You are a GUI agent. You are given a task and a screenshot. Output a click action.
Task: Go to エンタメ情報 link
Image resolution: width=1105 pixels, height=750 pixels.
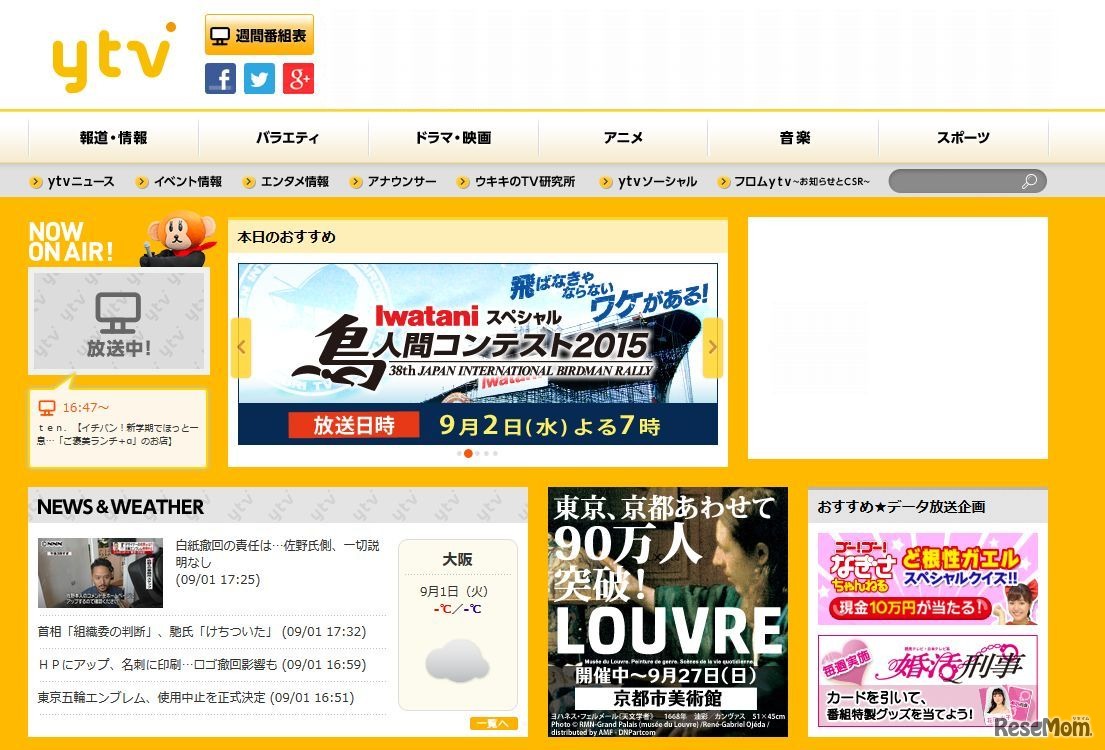(286, 182)
